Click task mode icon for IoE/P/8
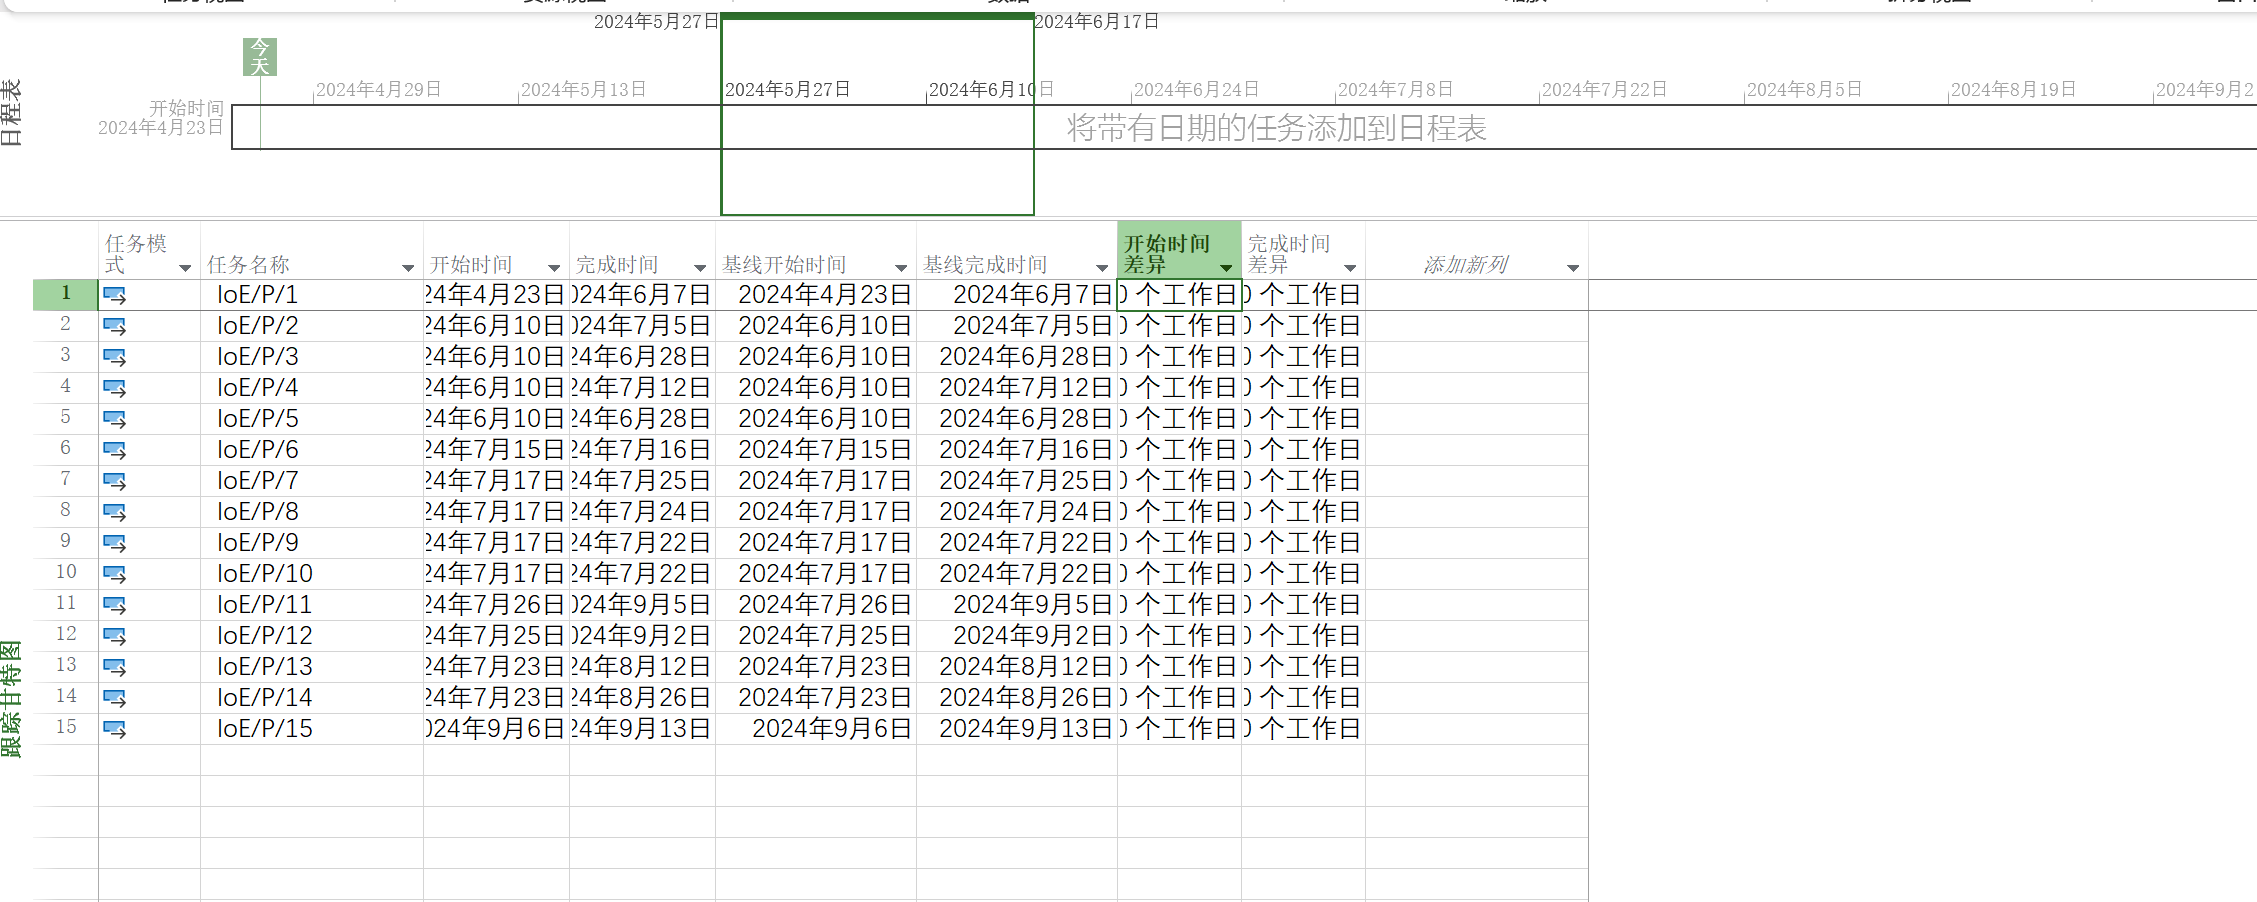Image resolution: width=2257 pixels, height=902 pixels. [x=115, y=513]
